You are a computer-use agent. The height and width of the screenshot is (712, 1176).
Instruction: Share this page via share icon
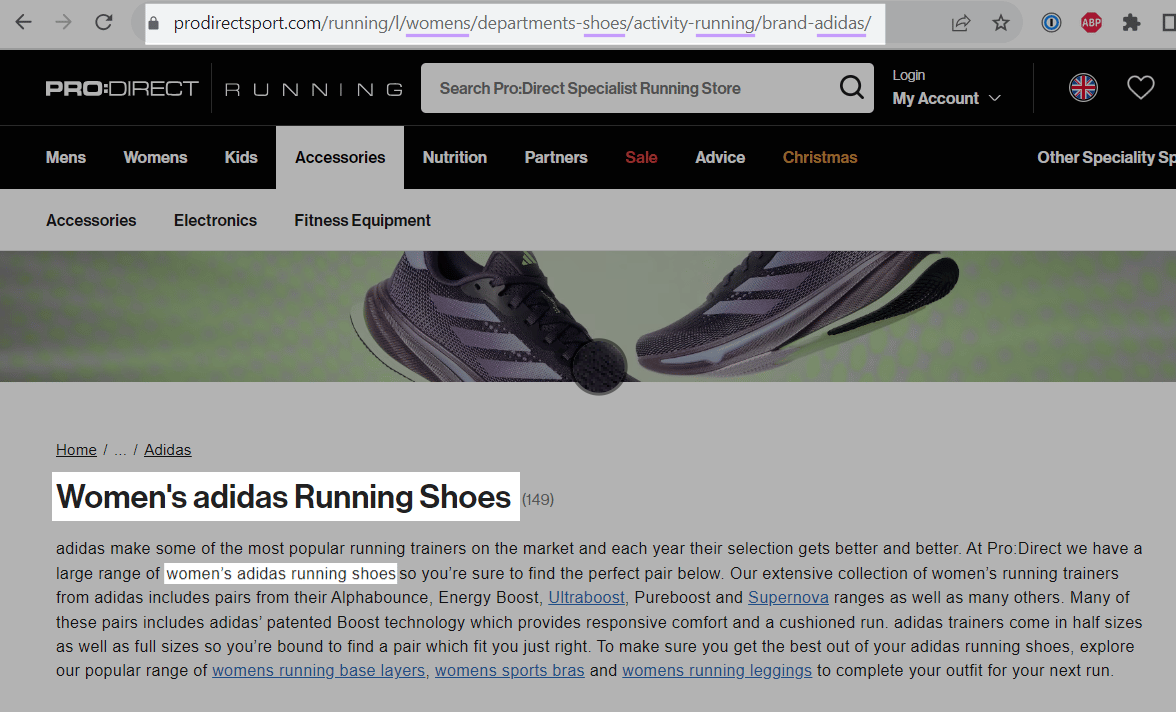click(x=961, y=23)
